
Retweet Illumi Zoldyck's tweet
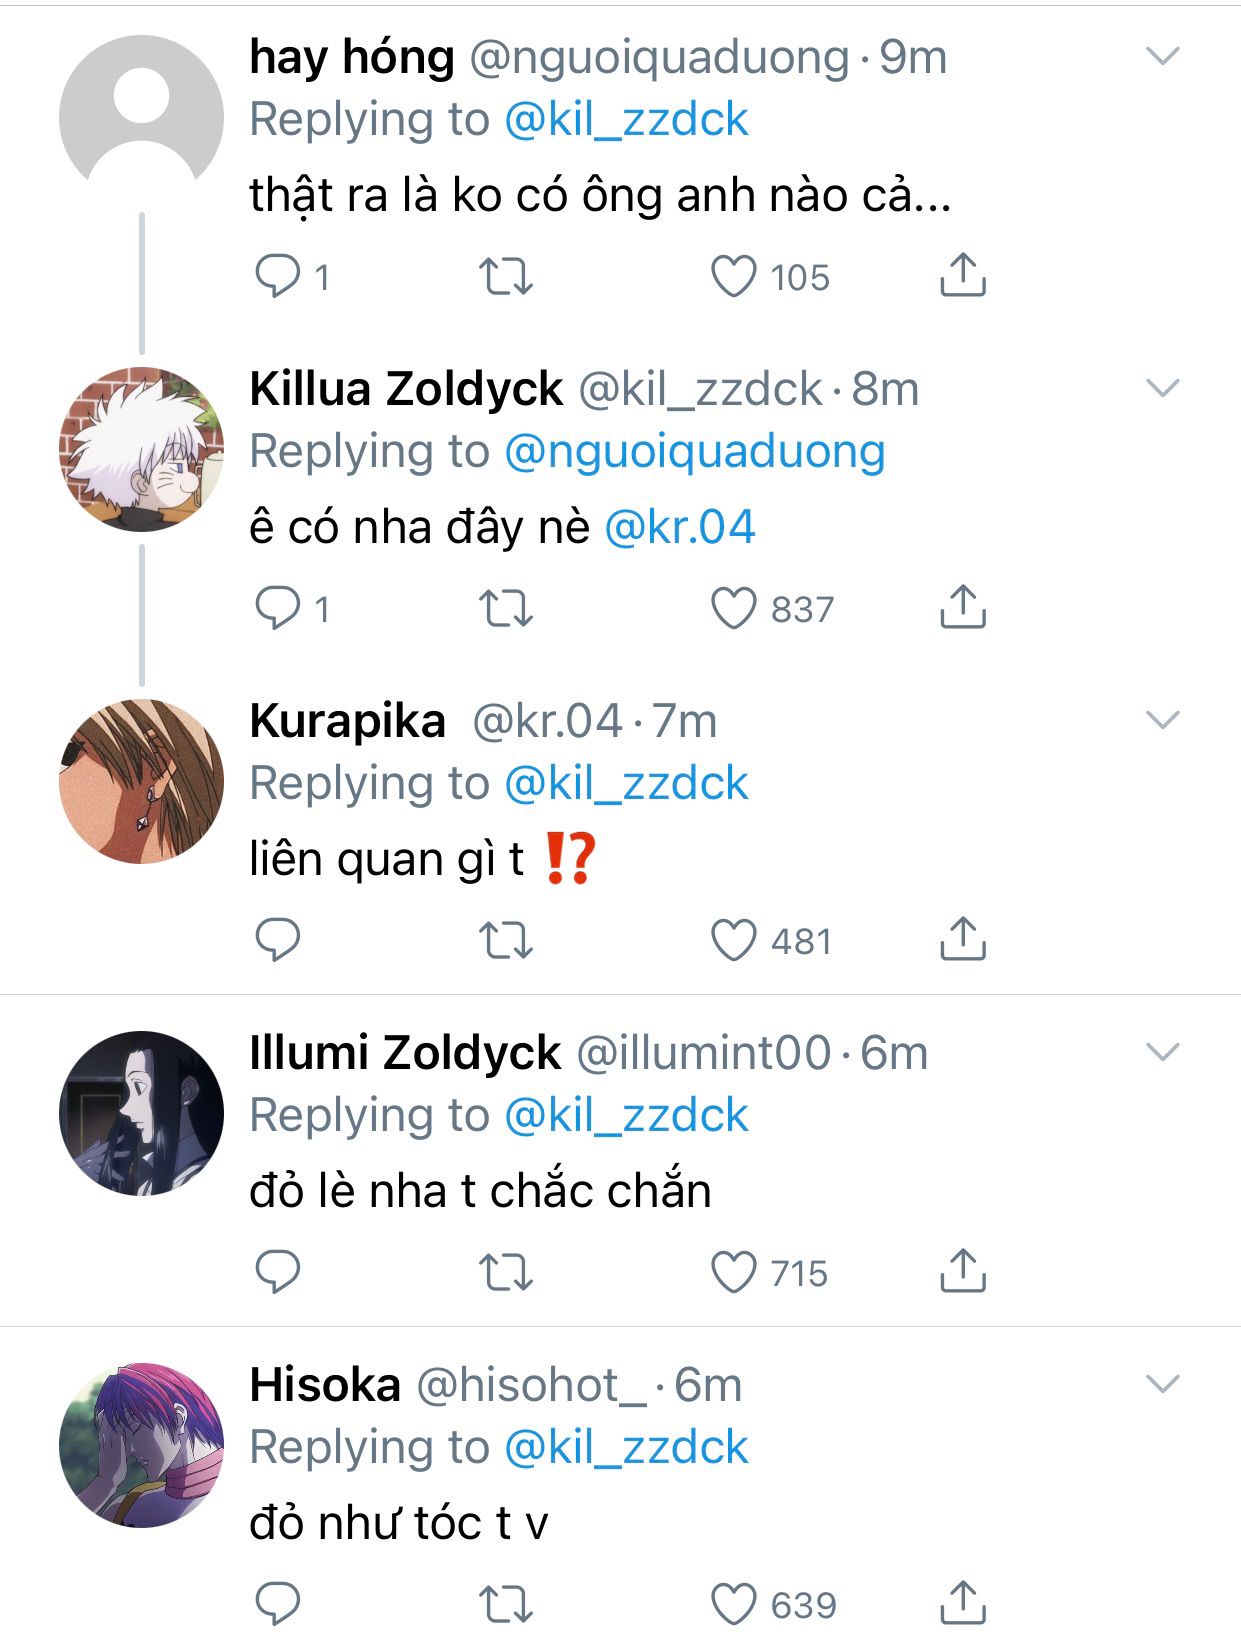click(x=506, y=1272)
